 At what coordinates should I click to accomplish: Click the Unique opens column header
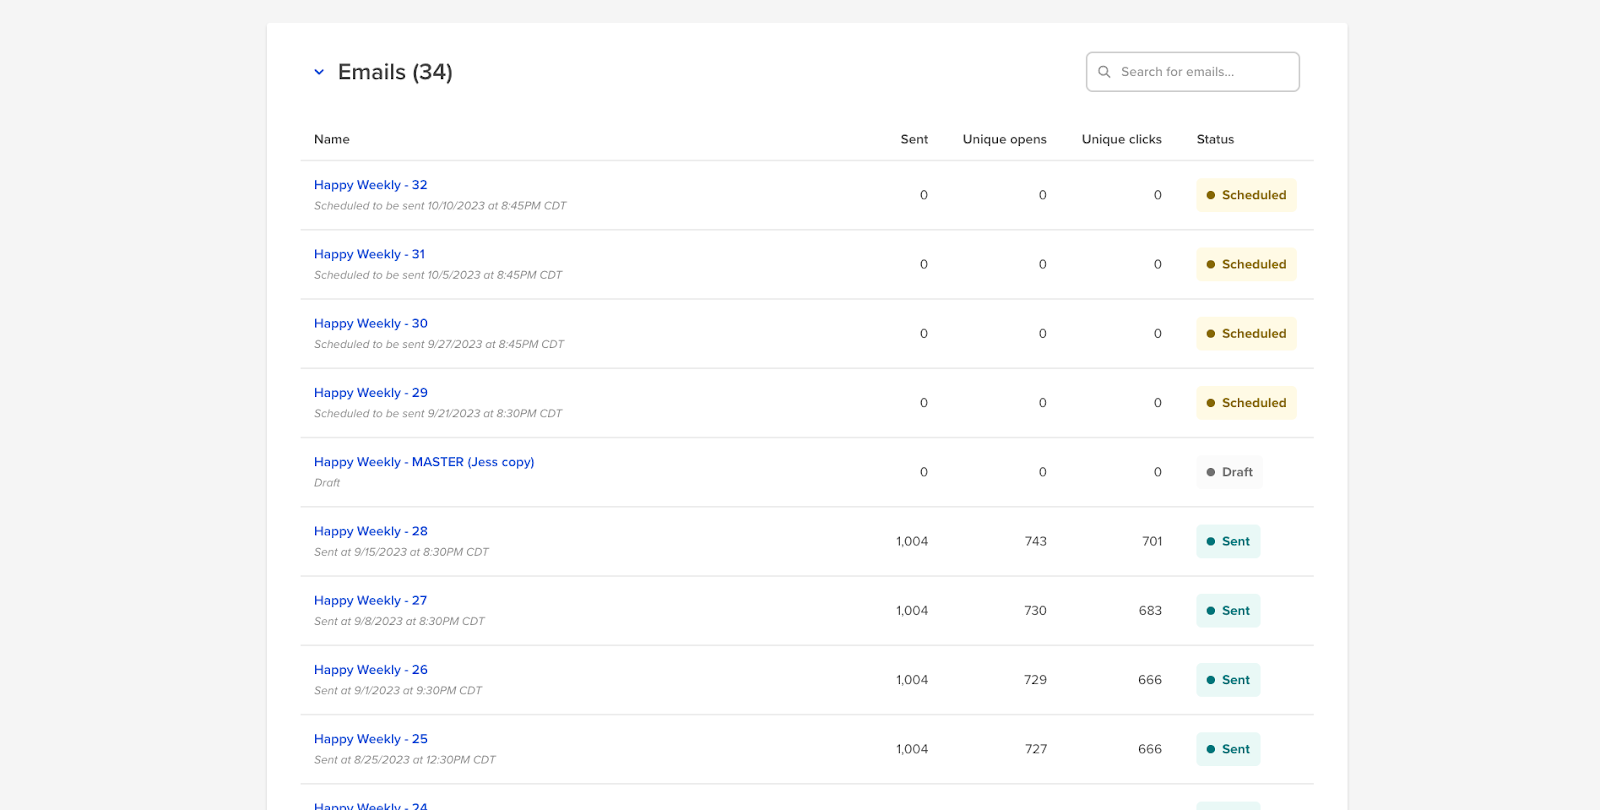pyautogui.click(x=1004, y=139)
